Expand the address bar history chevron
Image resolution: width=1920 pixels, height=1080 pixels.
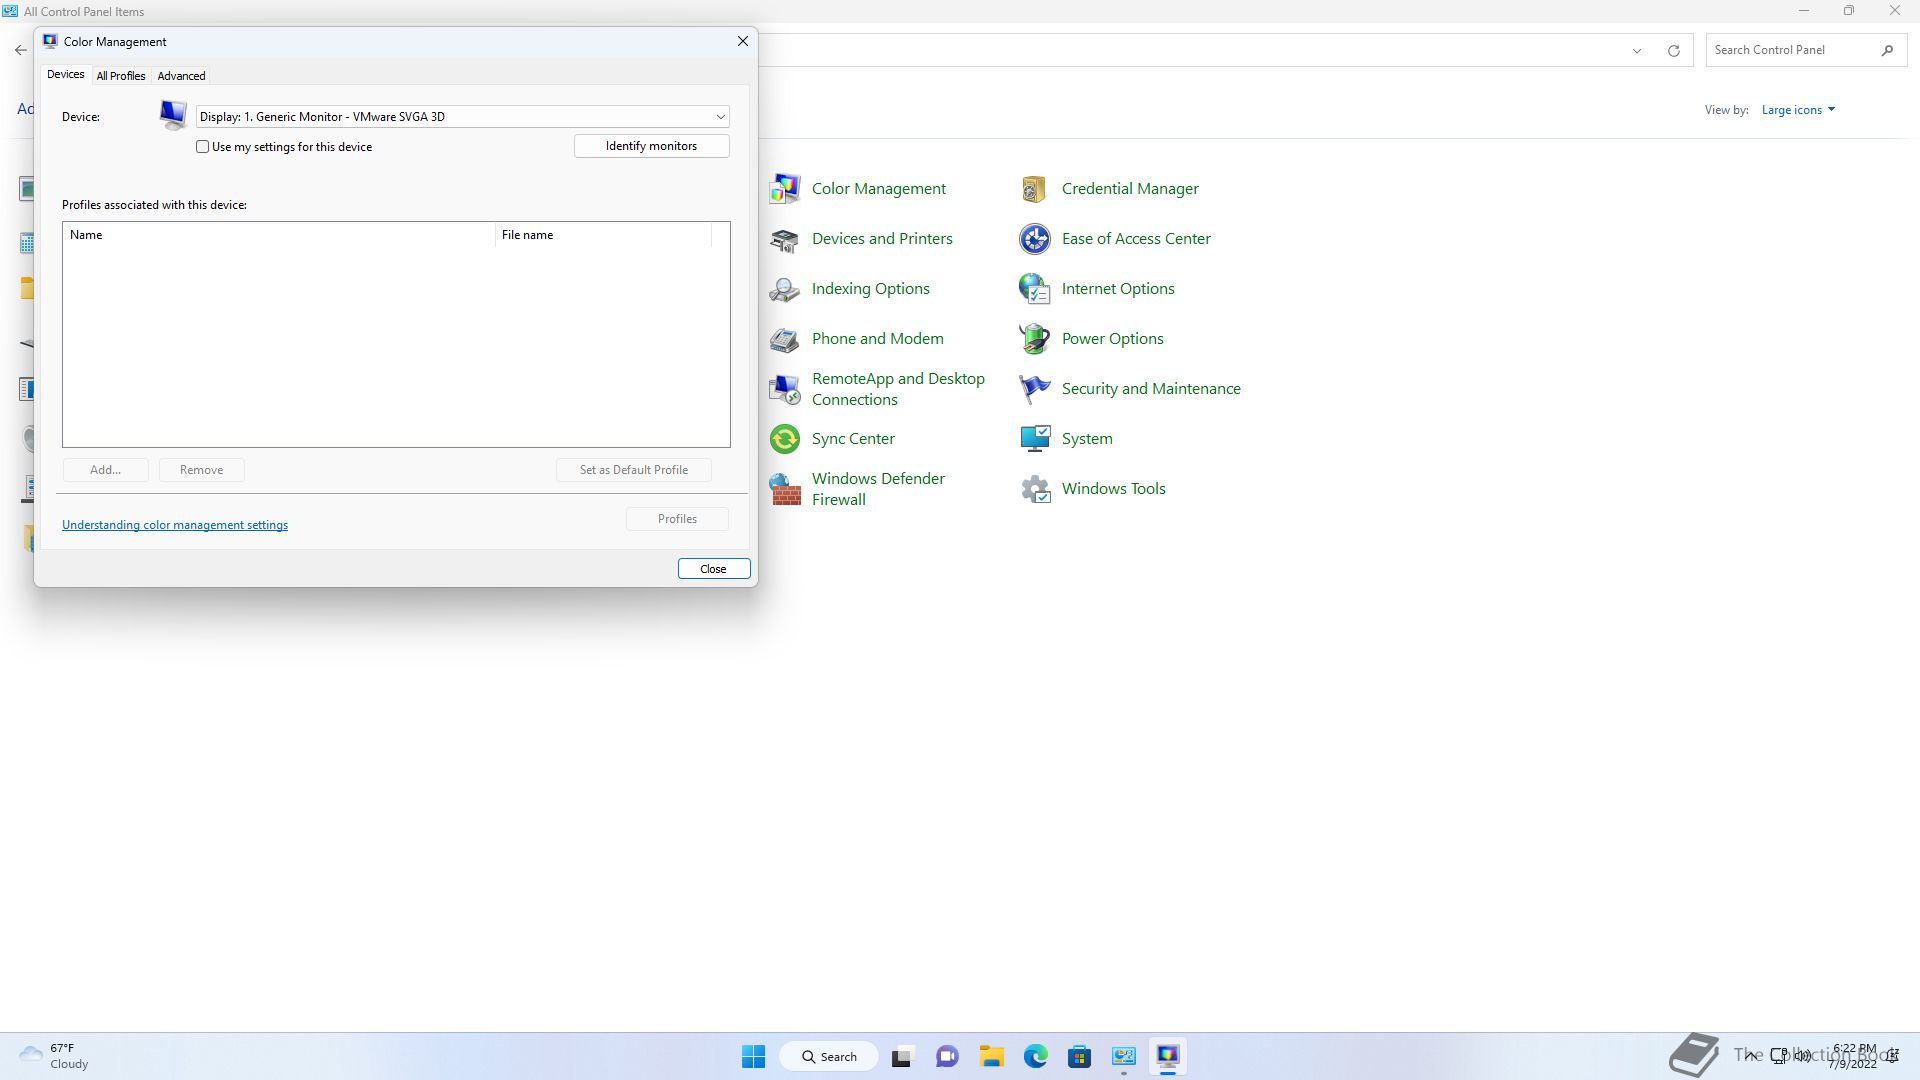[x=1637, y=51]
